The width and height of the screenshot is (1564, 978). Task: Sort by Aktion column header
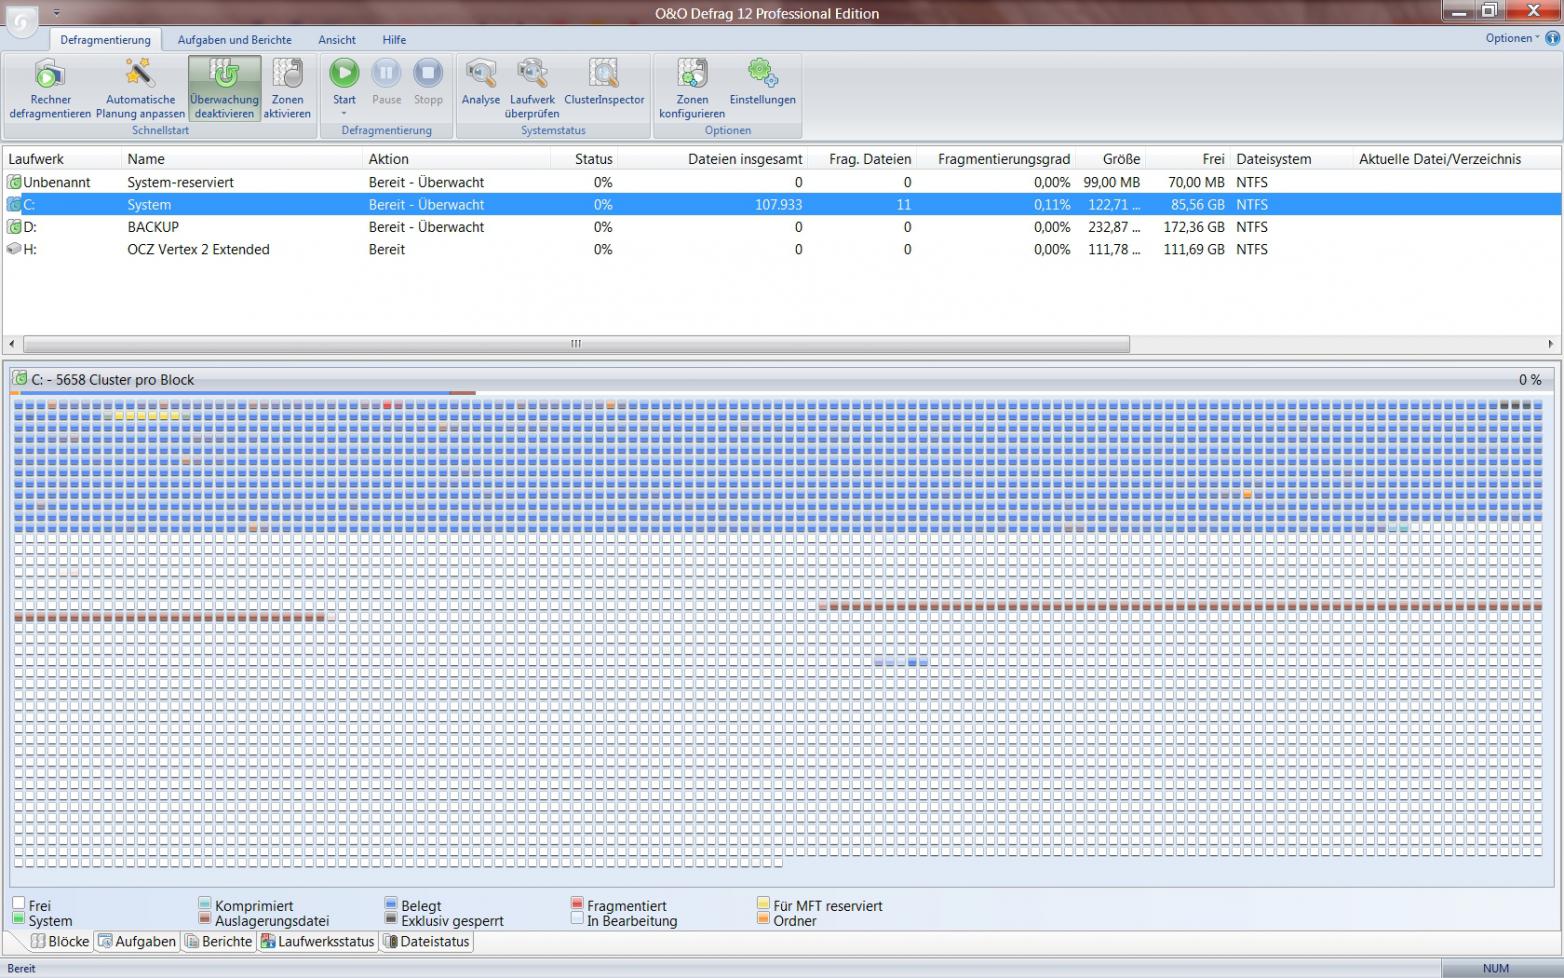point(456,159)
